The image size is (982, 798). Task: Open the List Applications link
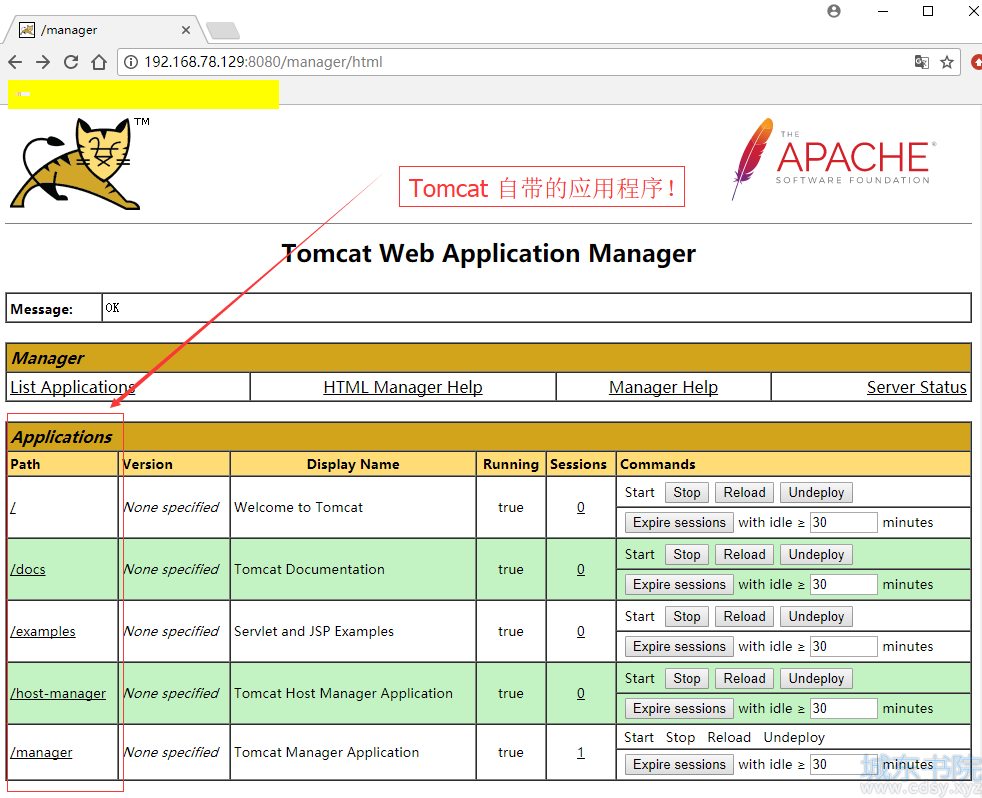pos(73,387)
